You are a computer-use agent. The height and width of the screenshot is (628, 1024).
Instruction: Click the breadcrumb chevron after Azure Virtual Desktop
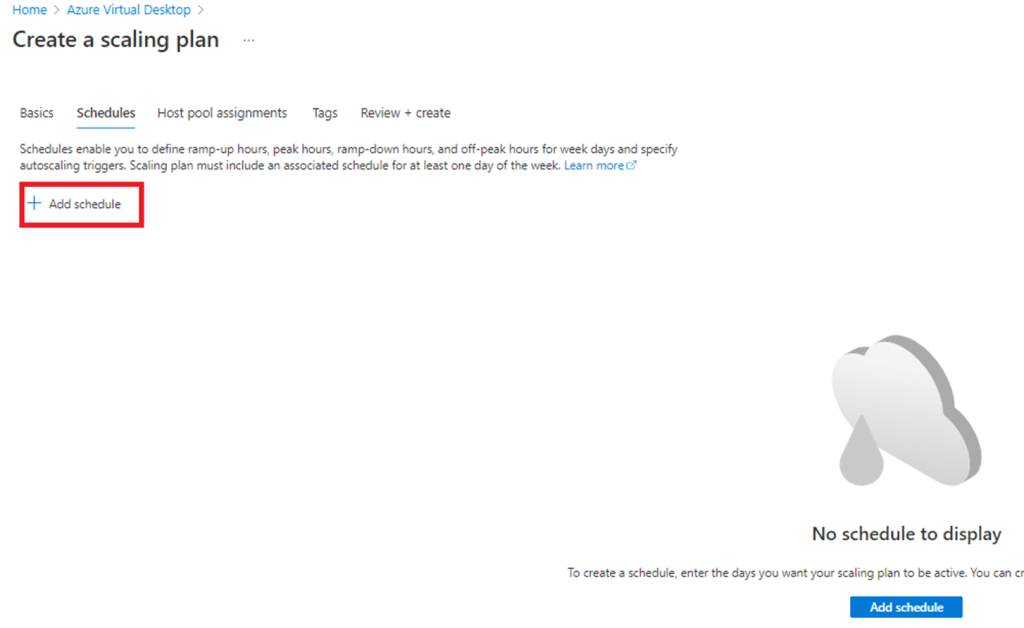coord(201,10)
